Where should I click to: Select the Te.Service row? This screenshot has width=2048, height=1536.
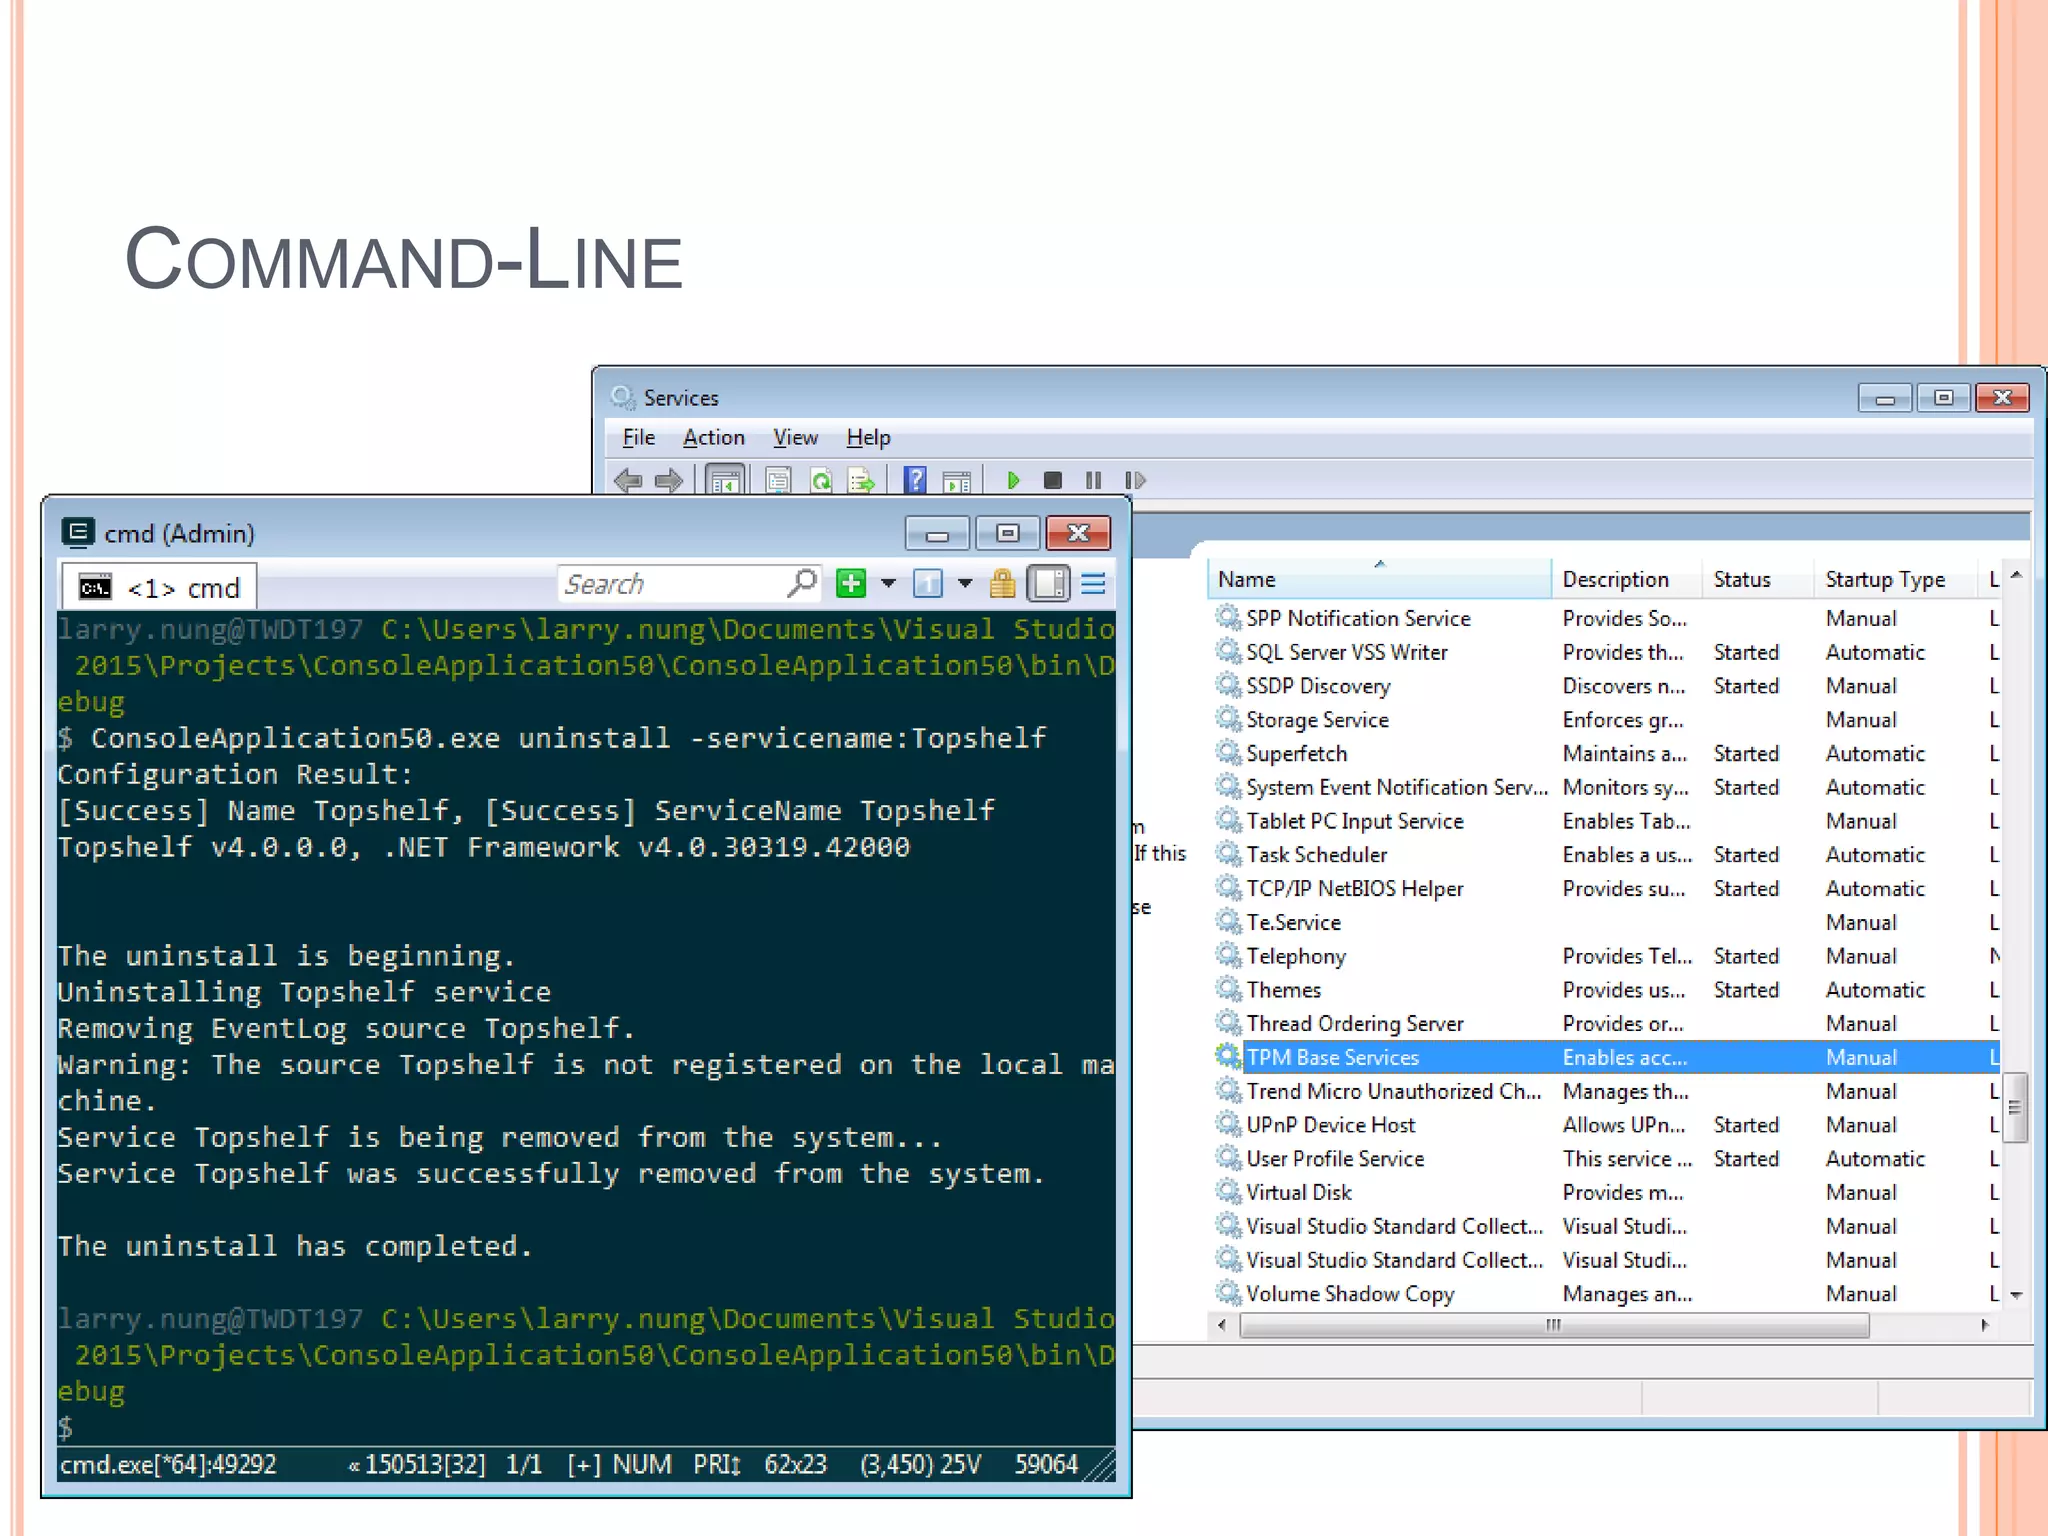point(1605,922)
